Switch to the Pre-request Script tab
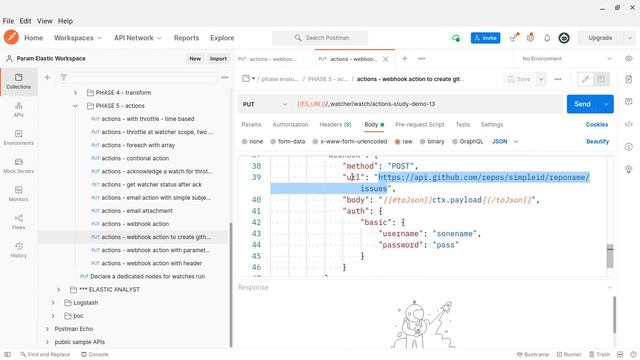 click(x=420, y=124)
